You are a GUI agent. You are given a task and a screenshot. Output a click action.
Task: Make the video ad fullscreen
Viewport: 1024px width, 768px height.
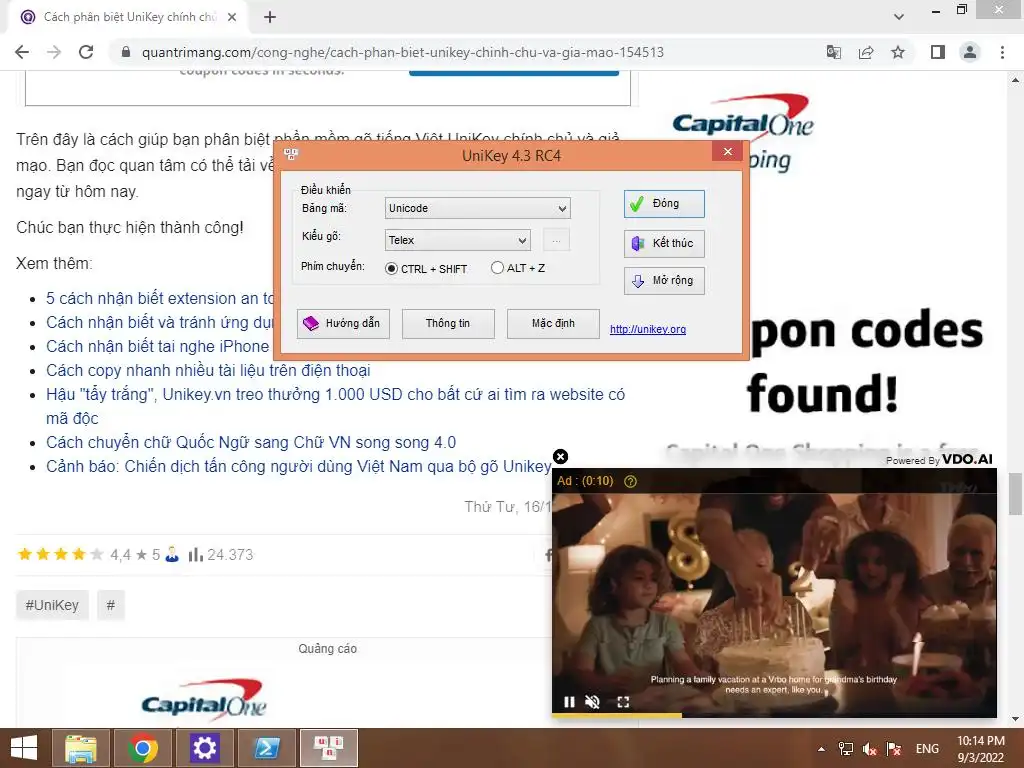coord(623,702)
